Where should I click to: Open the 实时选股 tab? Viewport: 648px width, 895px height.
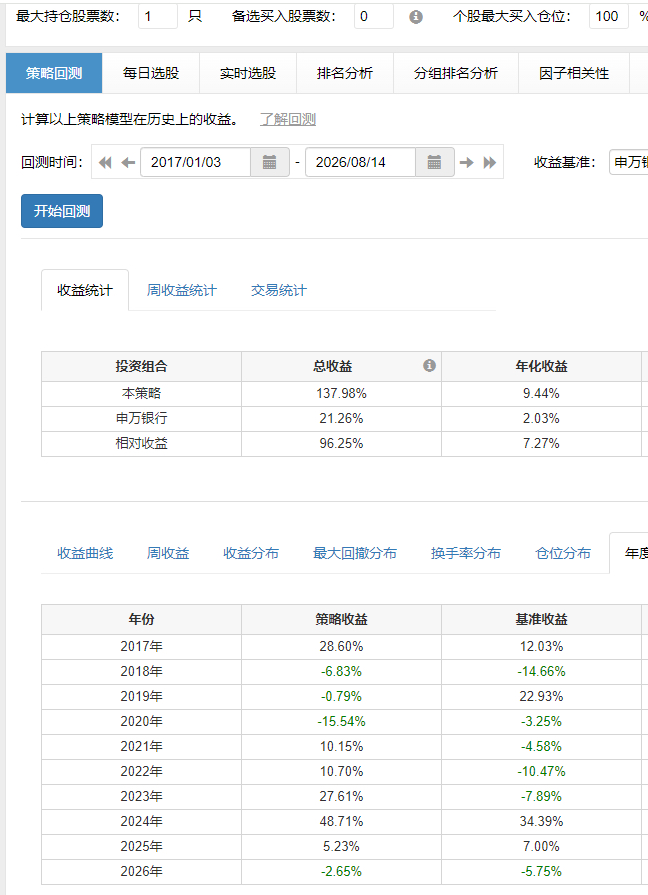point(248,73)
